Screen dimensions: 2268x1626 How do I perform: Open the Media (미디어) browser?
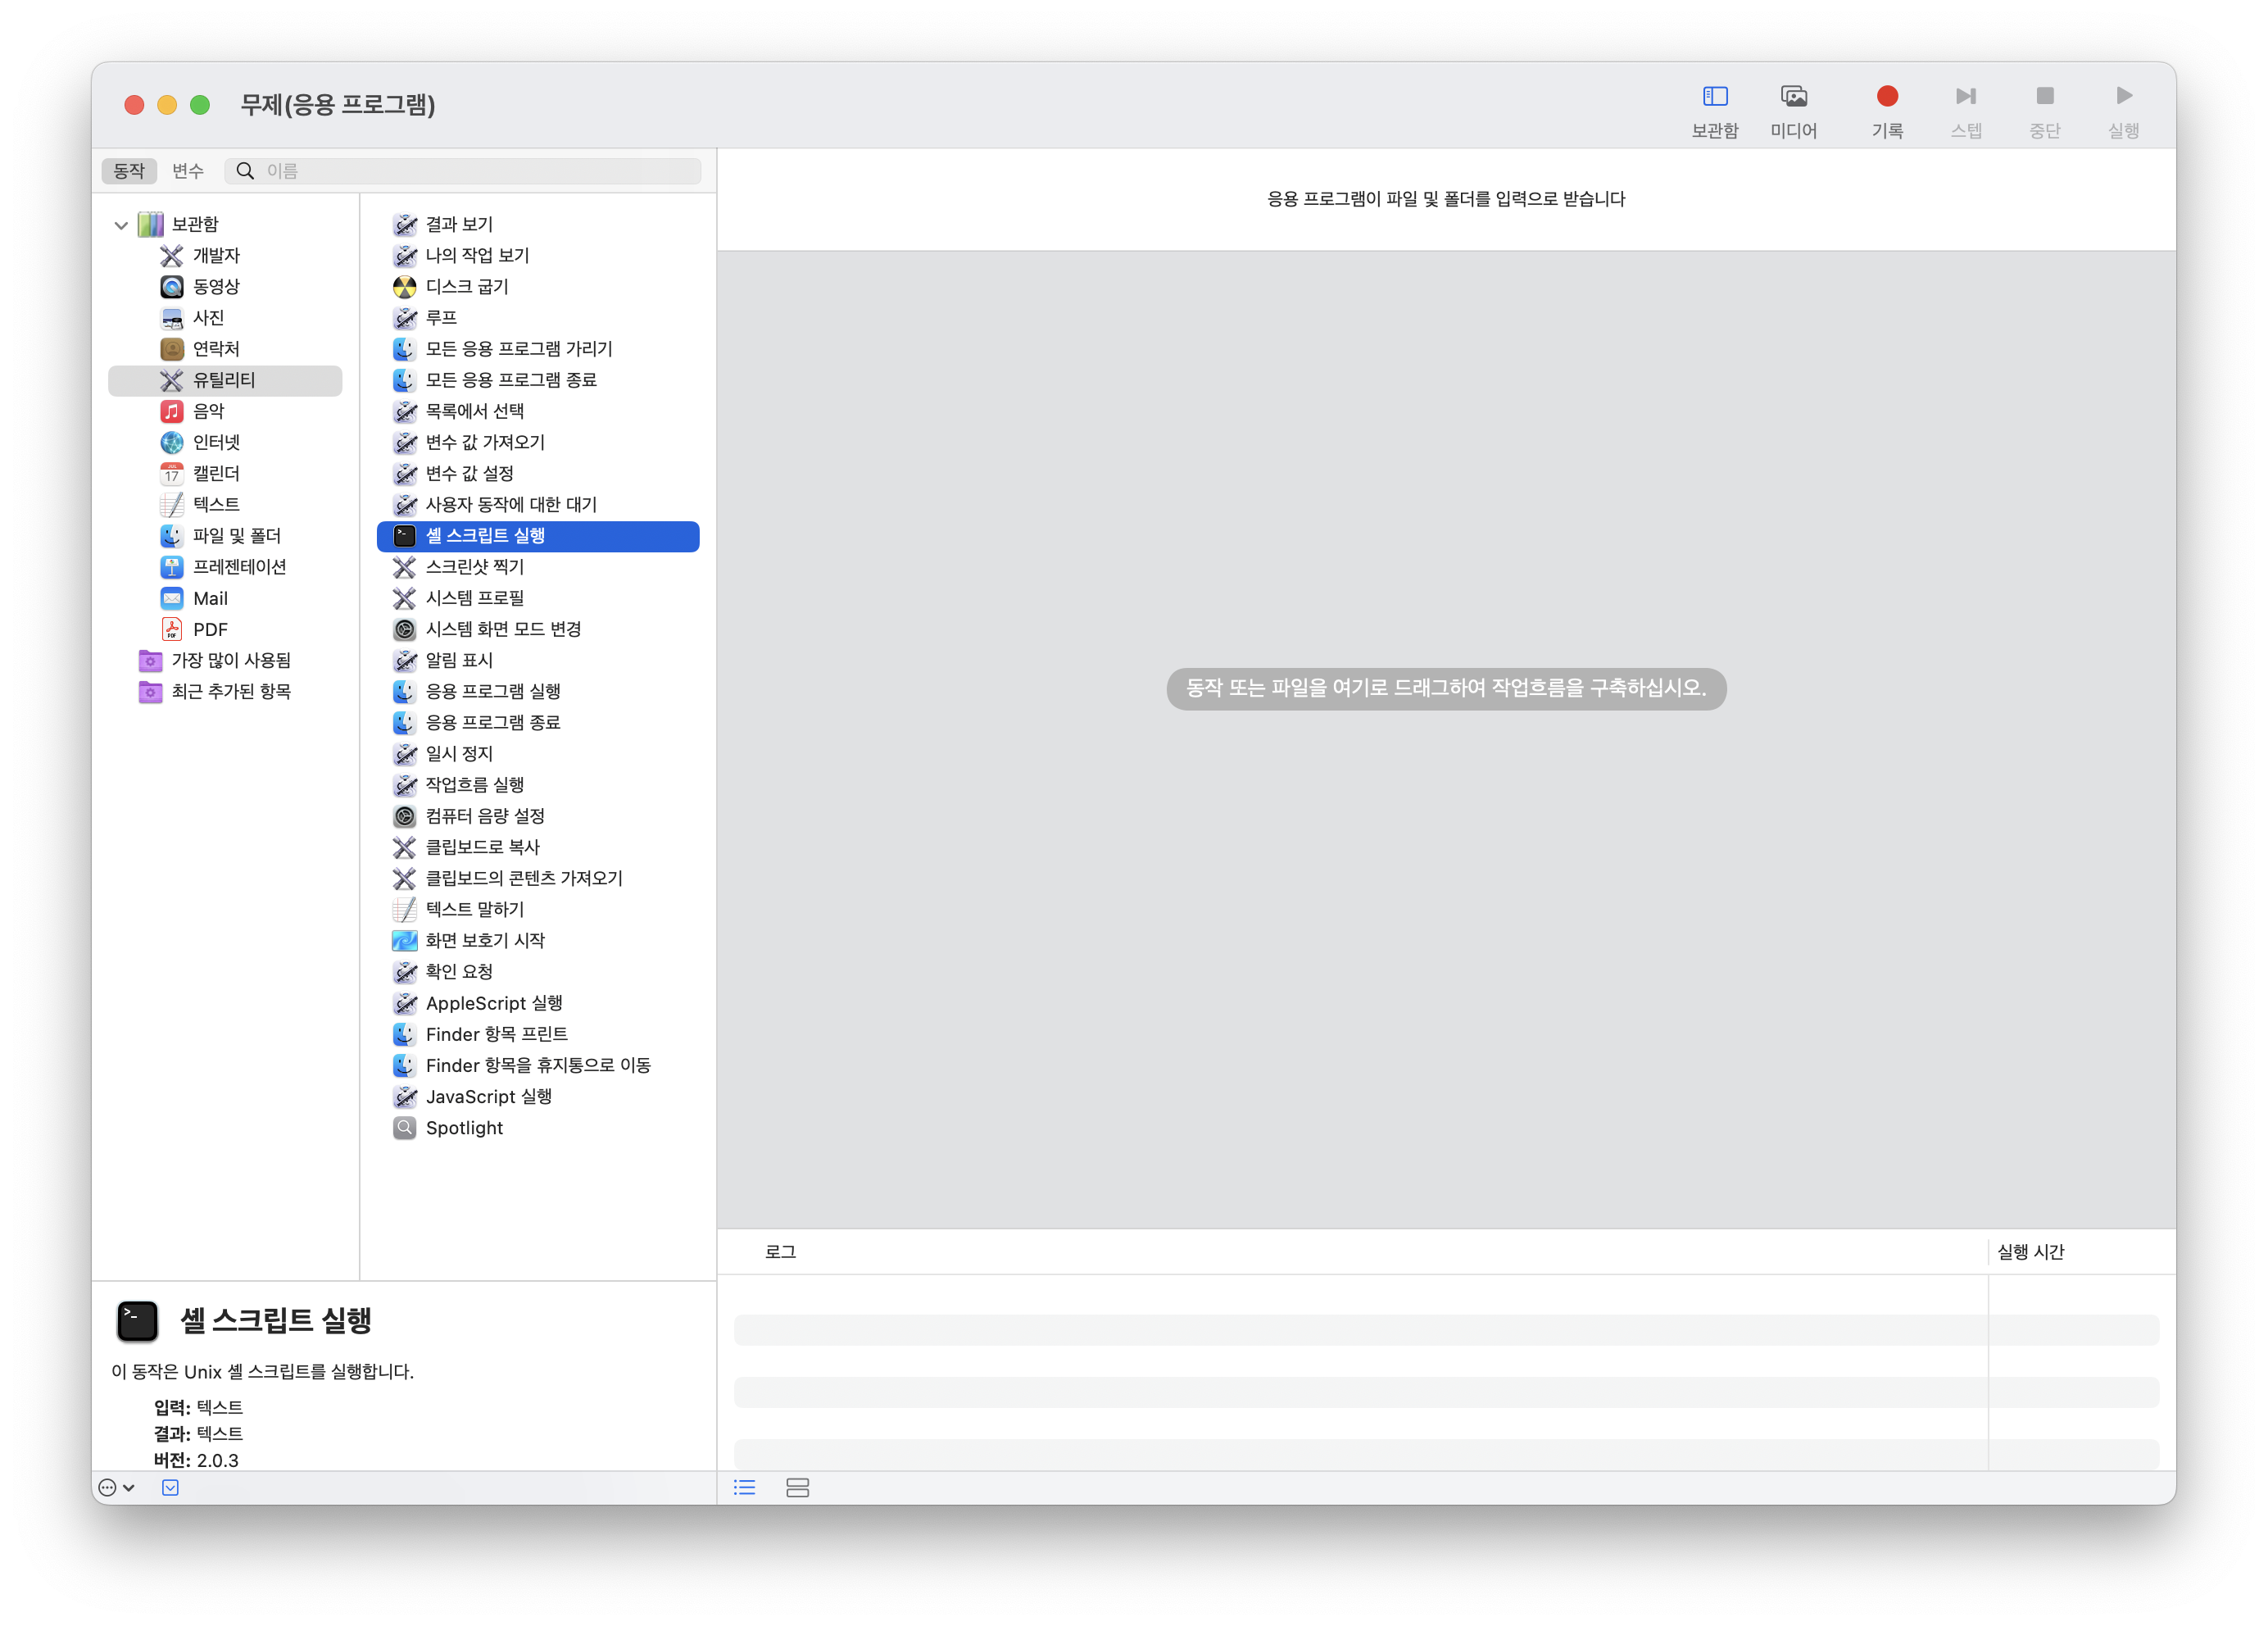[1793, 97]
